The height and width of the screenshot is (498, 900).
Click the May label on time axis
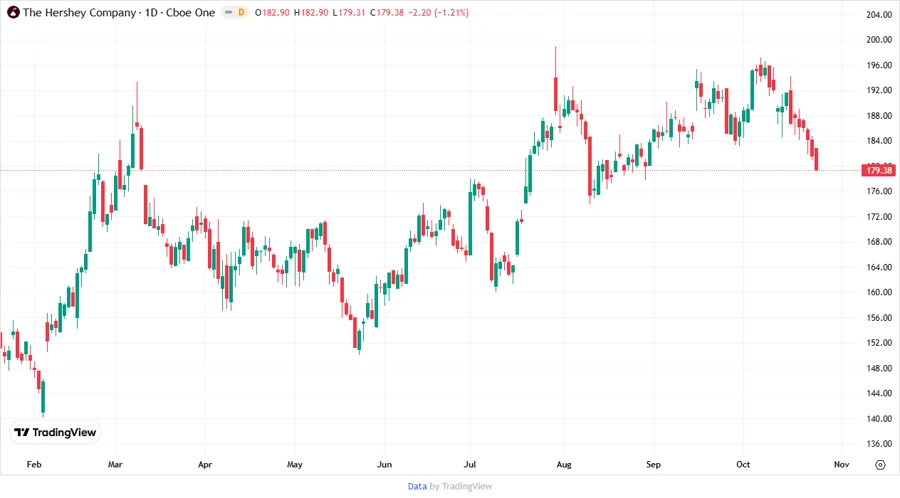(294, 464)
